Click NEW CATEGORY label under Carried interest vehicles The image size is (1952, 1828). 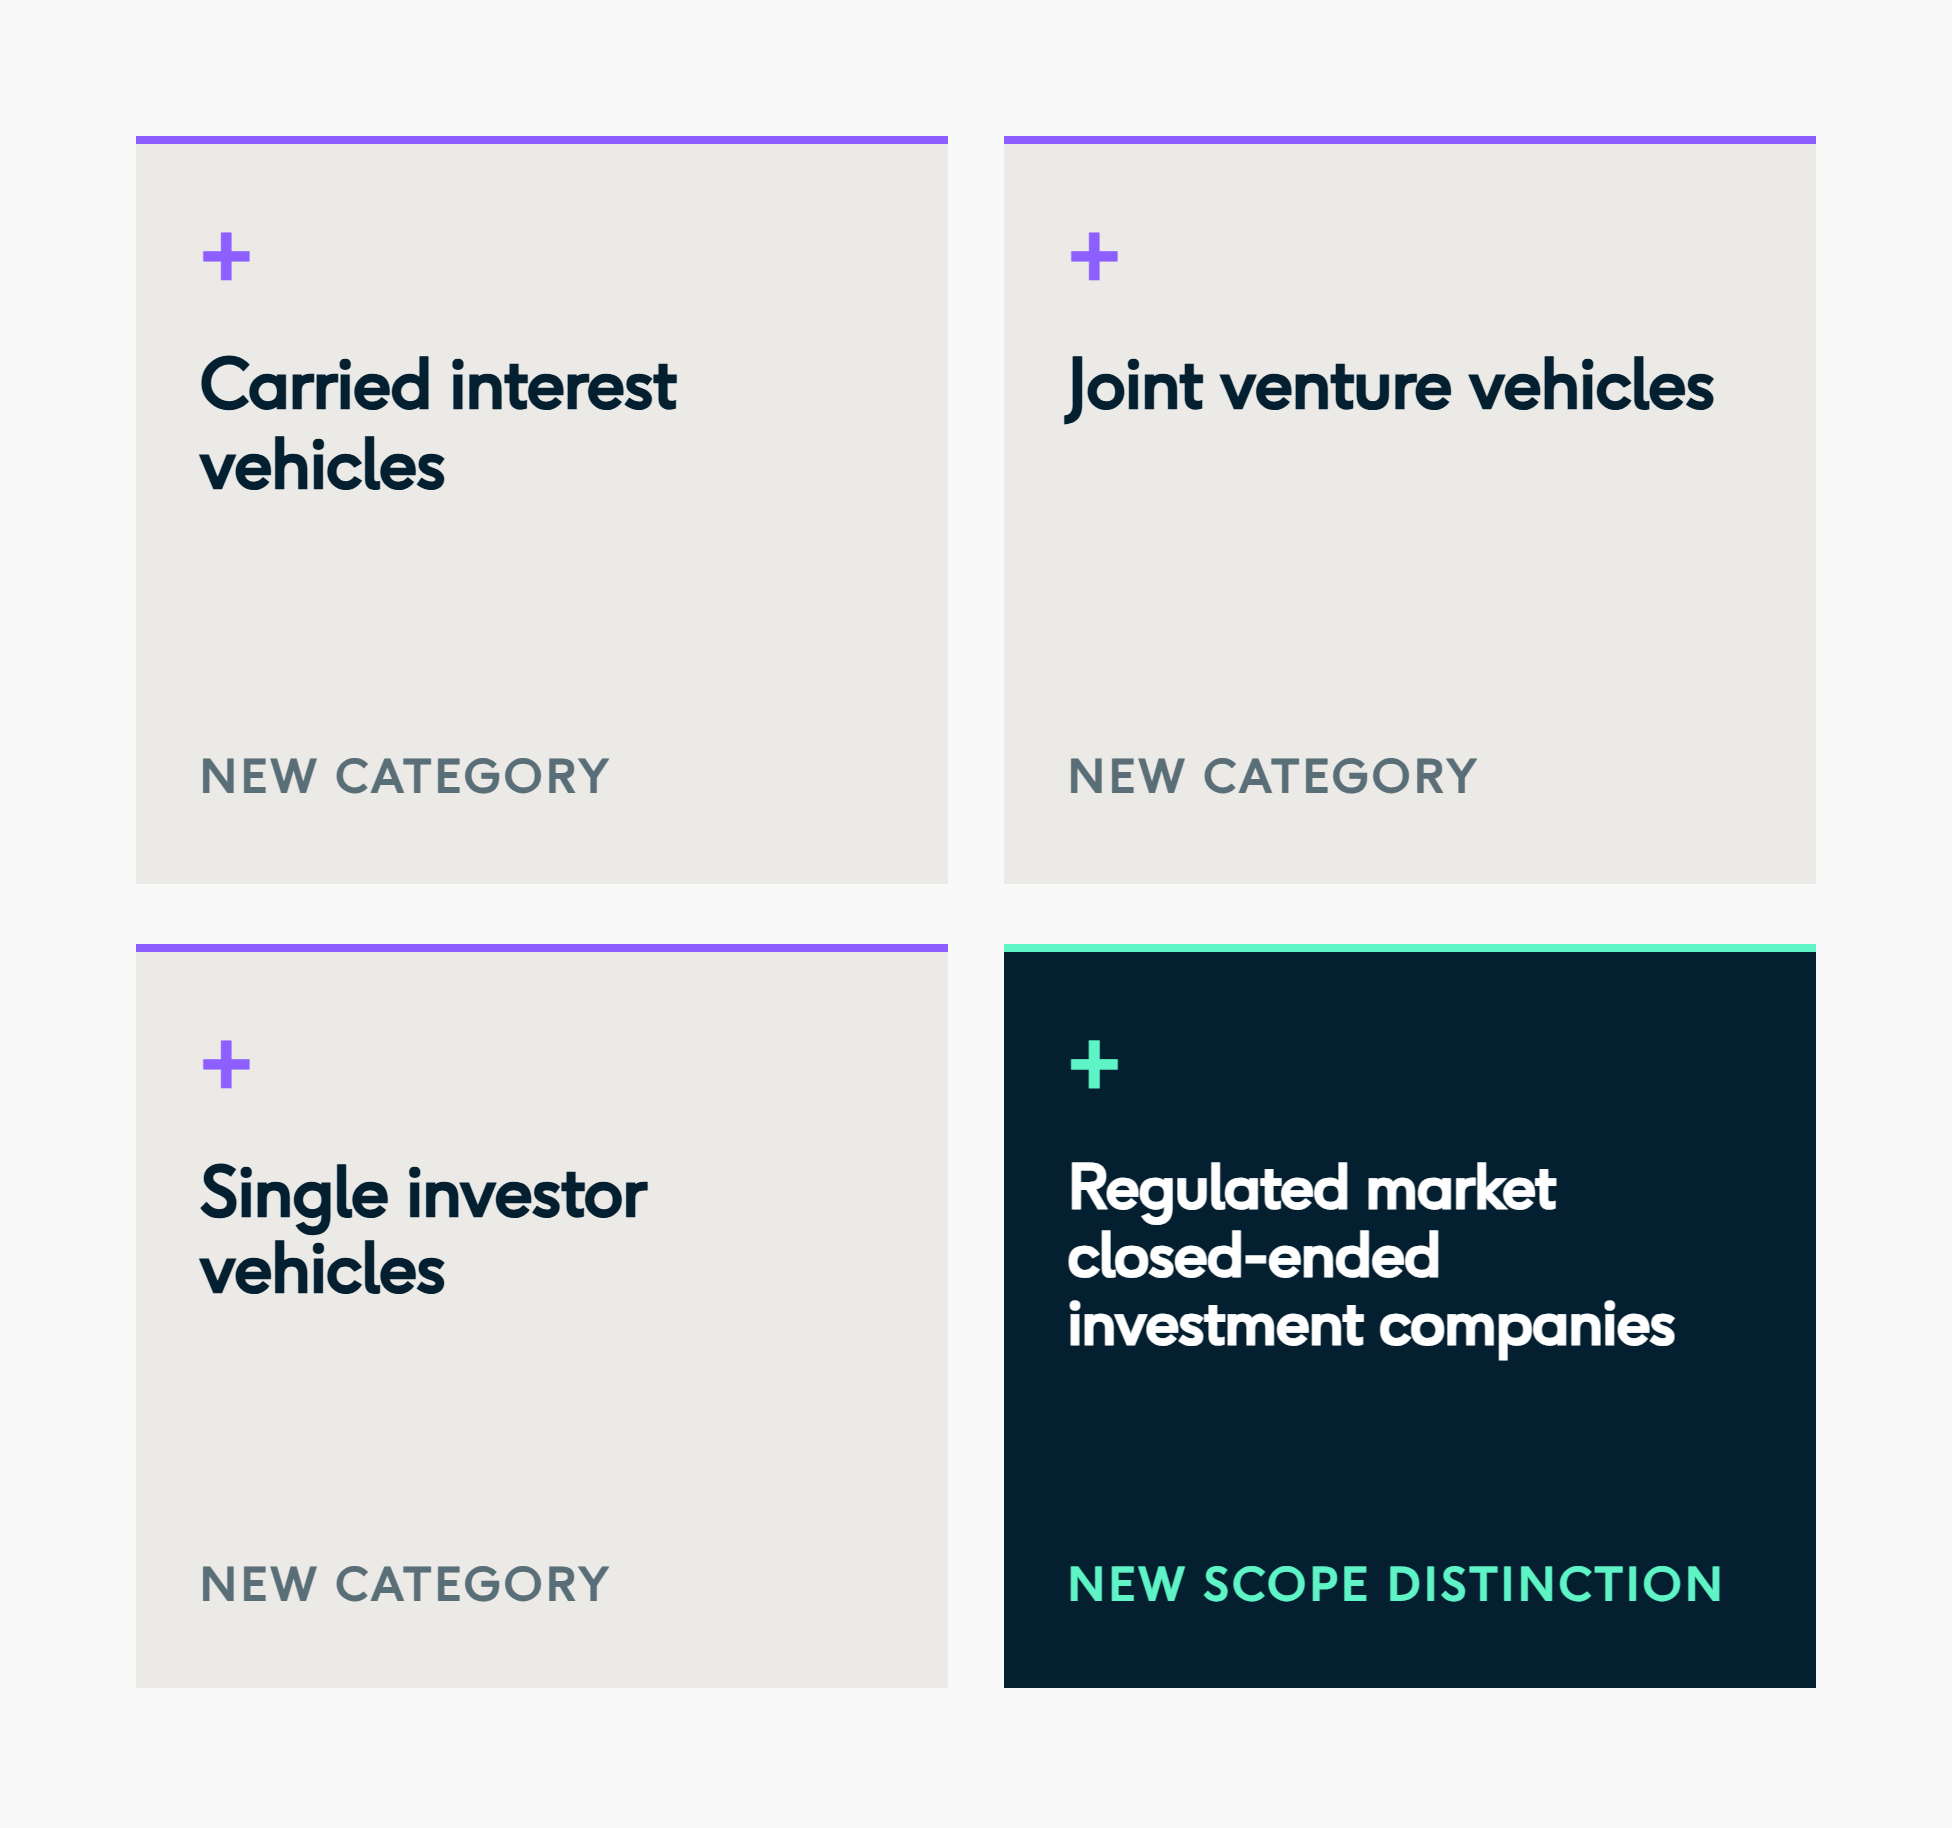pos(405,777)
